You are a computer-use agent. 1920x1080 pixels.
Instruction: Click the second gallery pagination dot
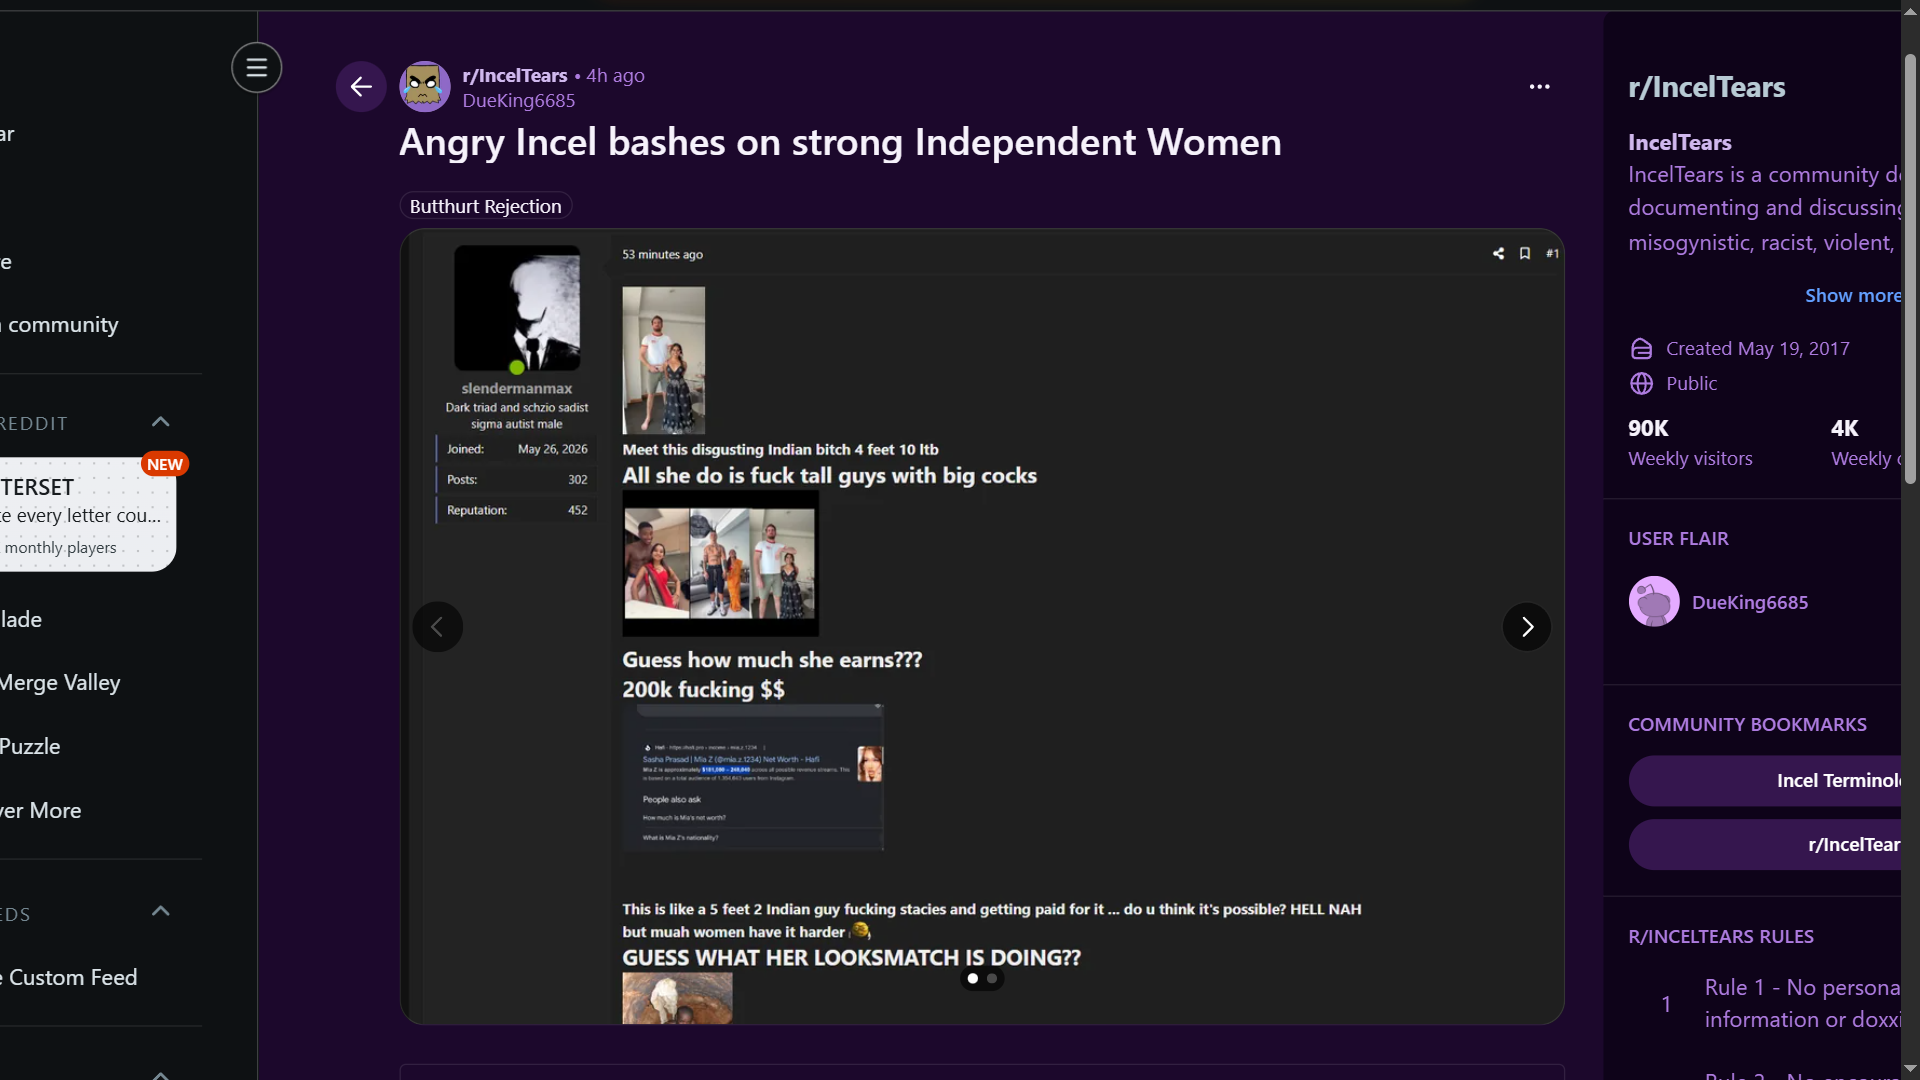[992, 979]
